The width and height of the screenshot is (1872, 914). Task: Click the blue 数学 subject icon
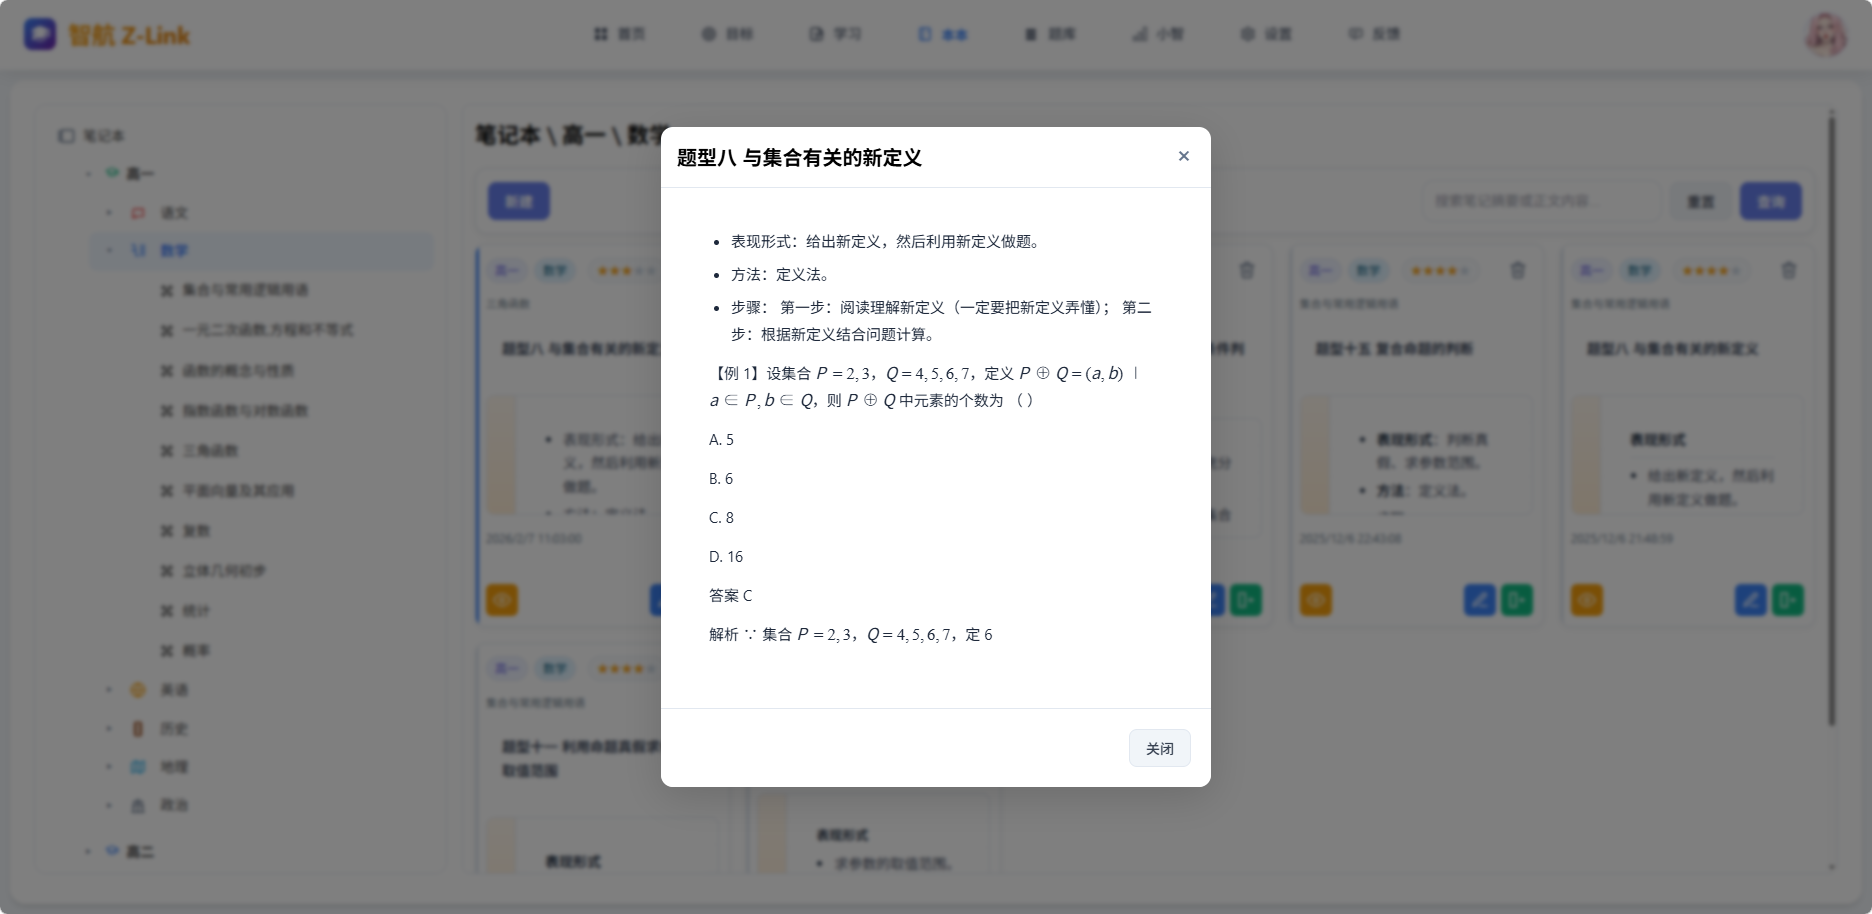pos(138,251)
